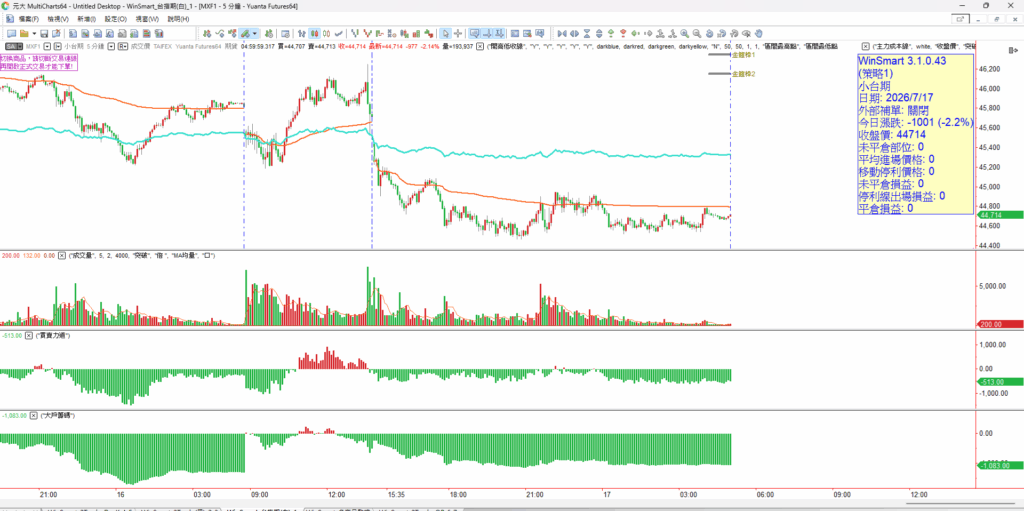Select the pointer cursor tool
Viewport: 1024px width, 511px height.
pos(445,33)
